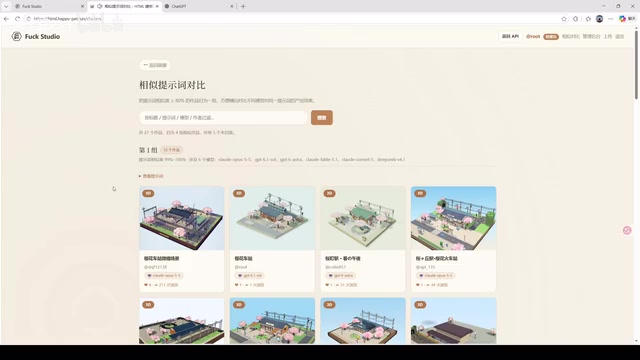Click the browser address bar URL
Image resolution: width=640 pixels, height=360 pixels.
pos(67,19)
